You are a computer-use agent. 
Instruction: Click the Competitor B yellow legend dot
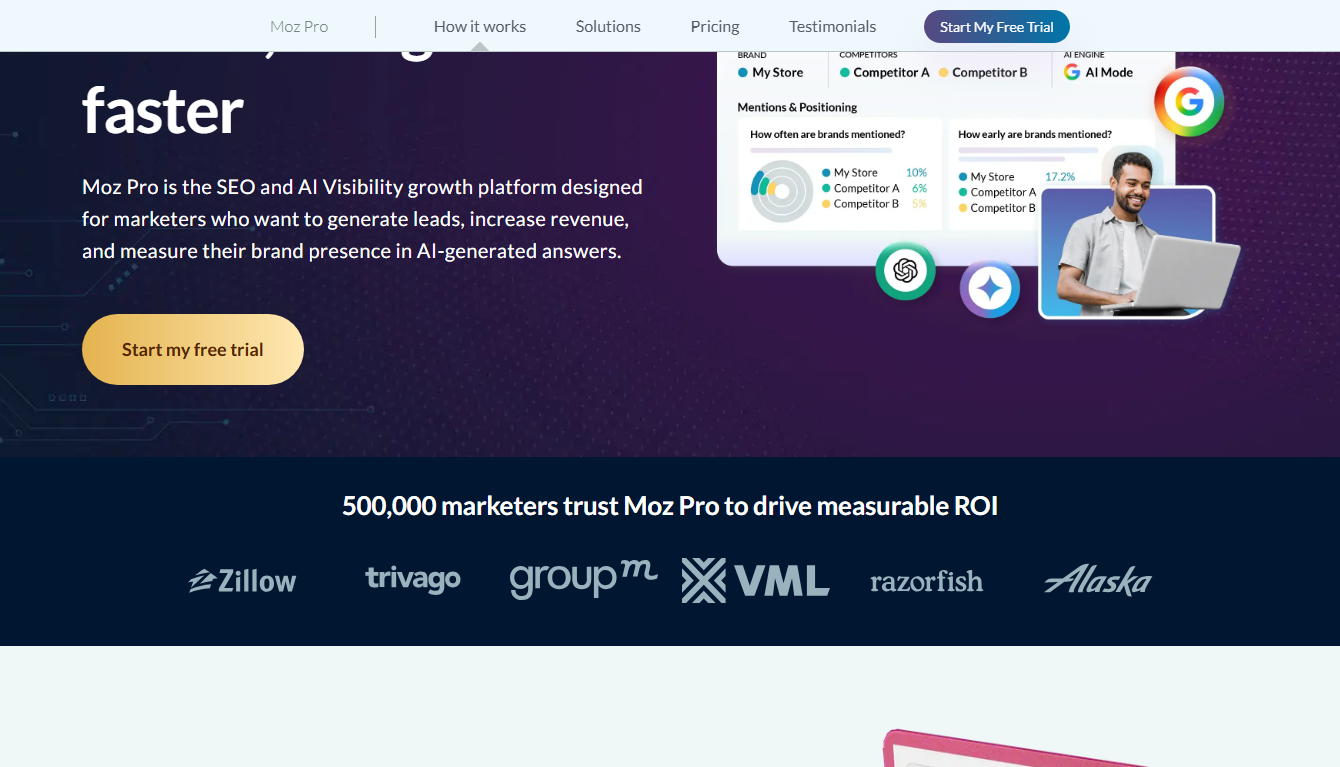[943, 73]
